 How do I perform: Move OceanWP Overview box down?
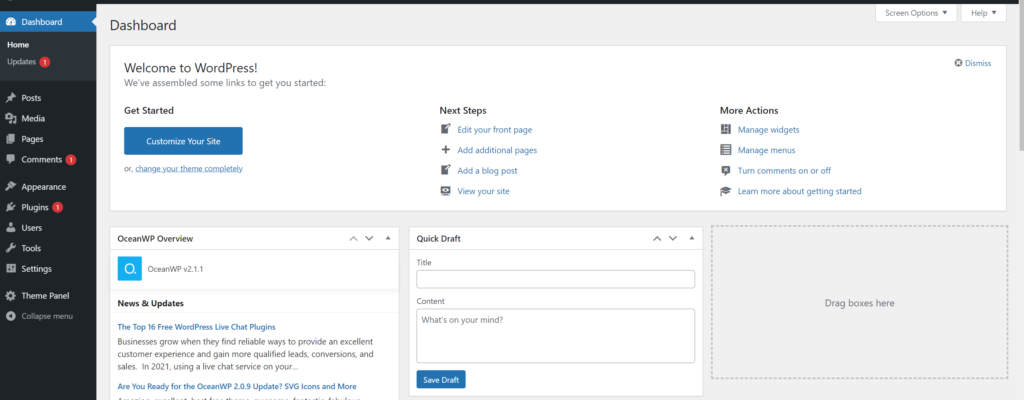(369, 239)
